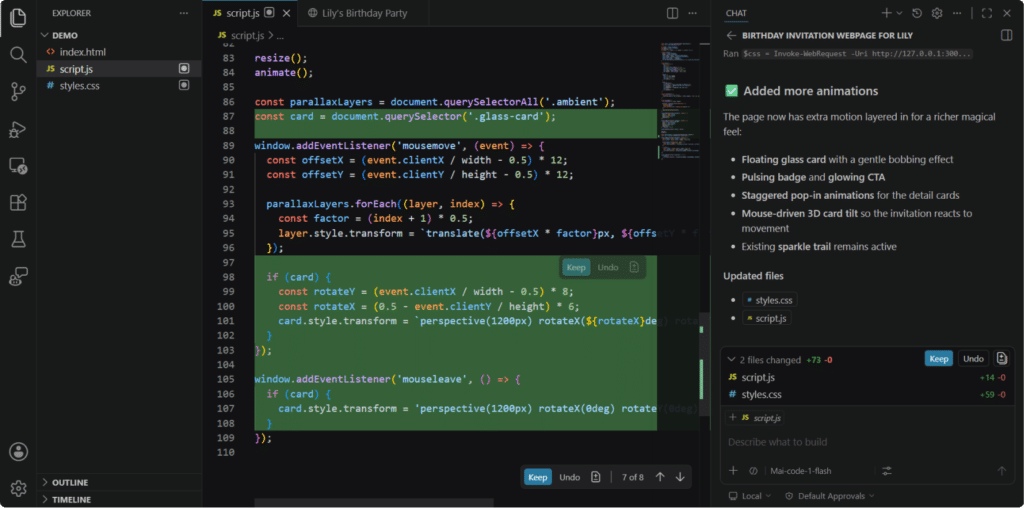Open the Source Control view
The image size is (1024, 508).
point(18,92)
